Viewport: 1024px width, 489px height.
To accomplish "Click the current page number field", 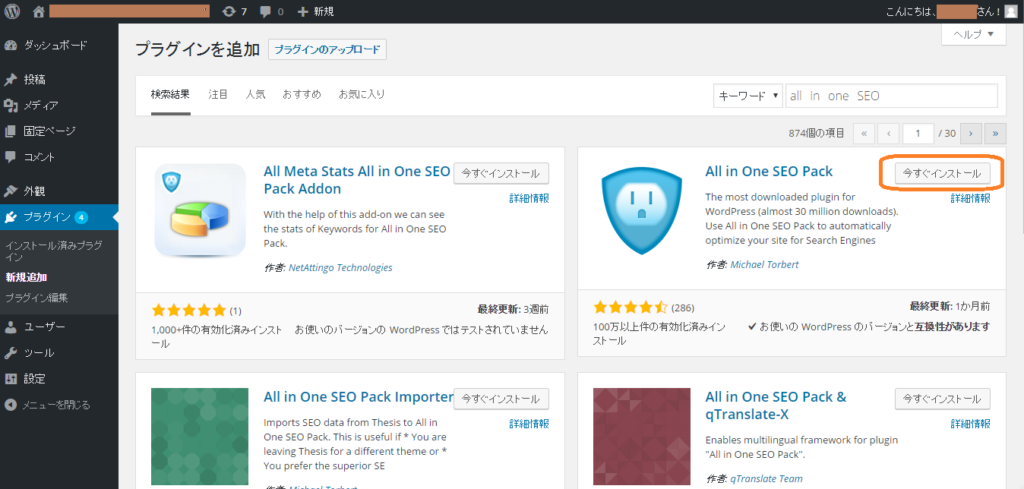I will tap(918, 133).
